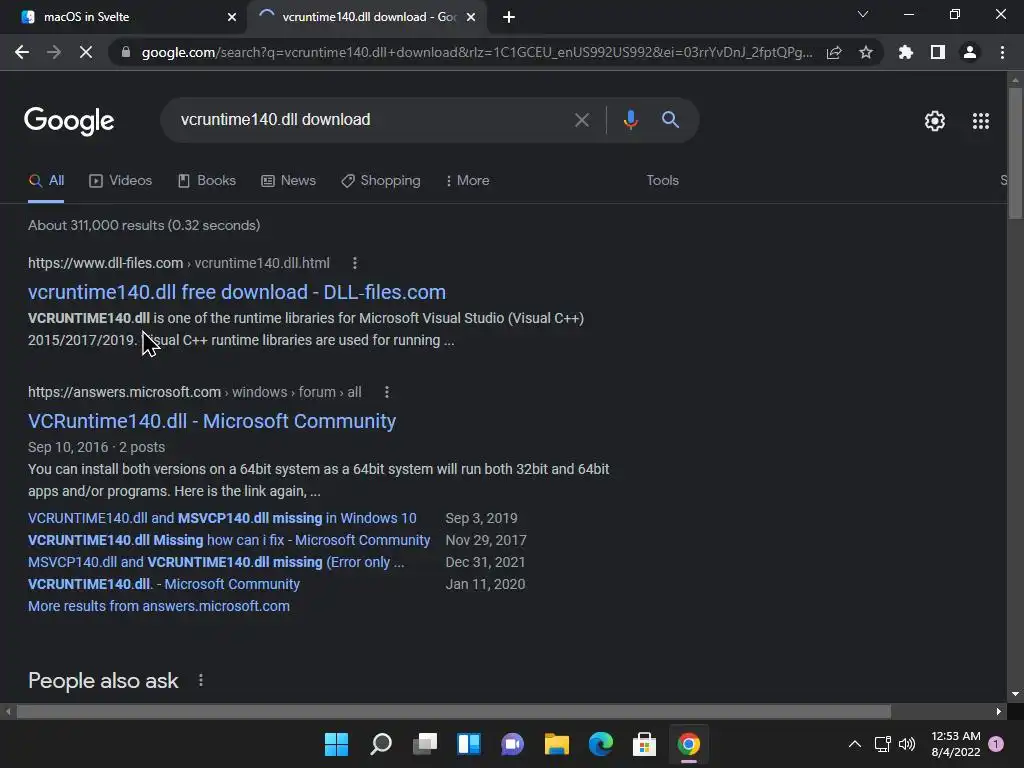
Task: Click the vertical scrollbar thumb
Action: [1015, 153]
